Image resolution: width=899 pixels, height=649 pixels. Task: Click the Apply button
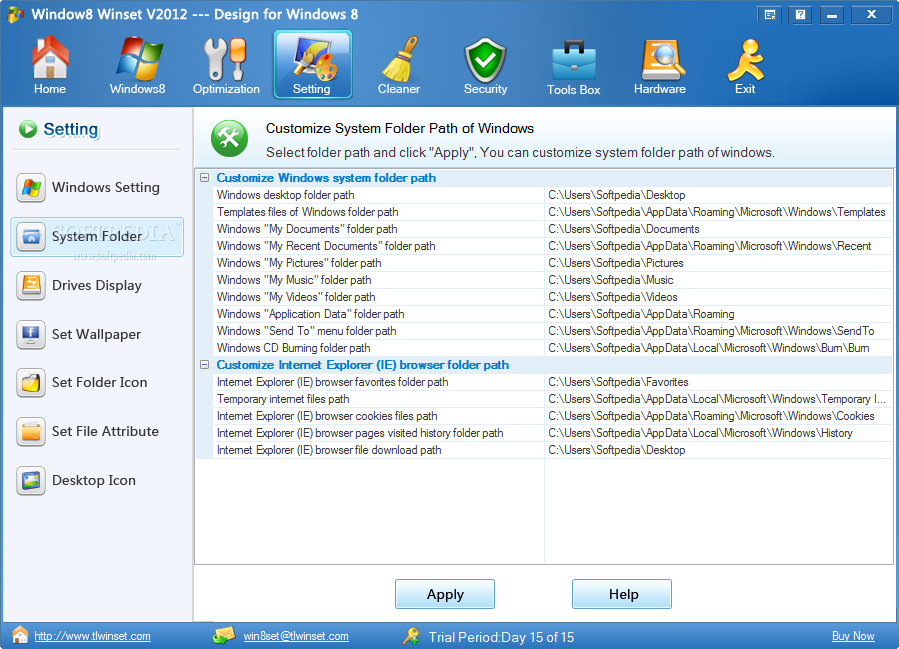[x=445, y=594]
